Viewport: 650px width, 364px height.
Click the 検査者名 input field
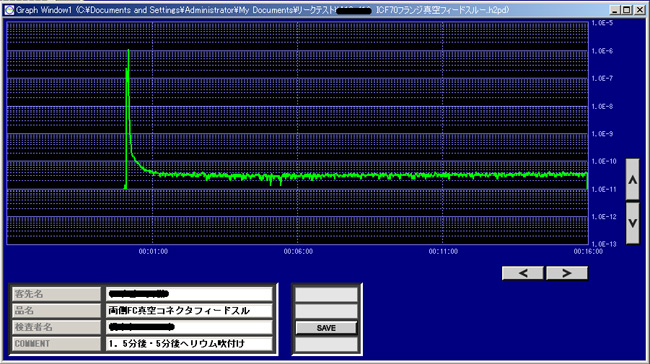click(x=189, y=327)
